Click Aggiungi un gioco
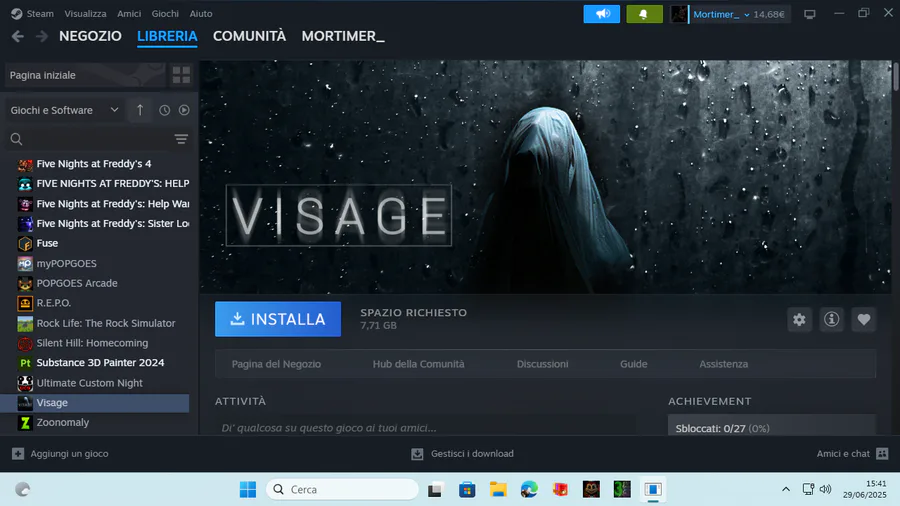900x506 pixels. (60, 454)
